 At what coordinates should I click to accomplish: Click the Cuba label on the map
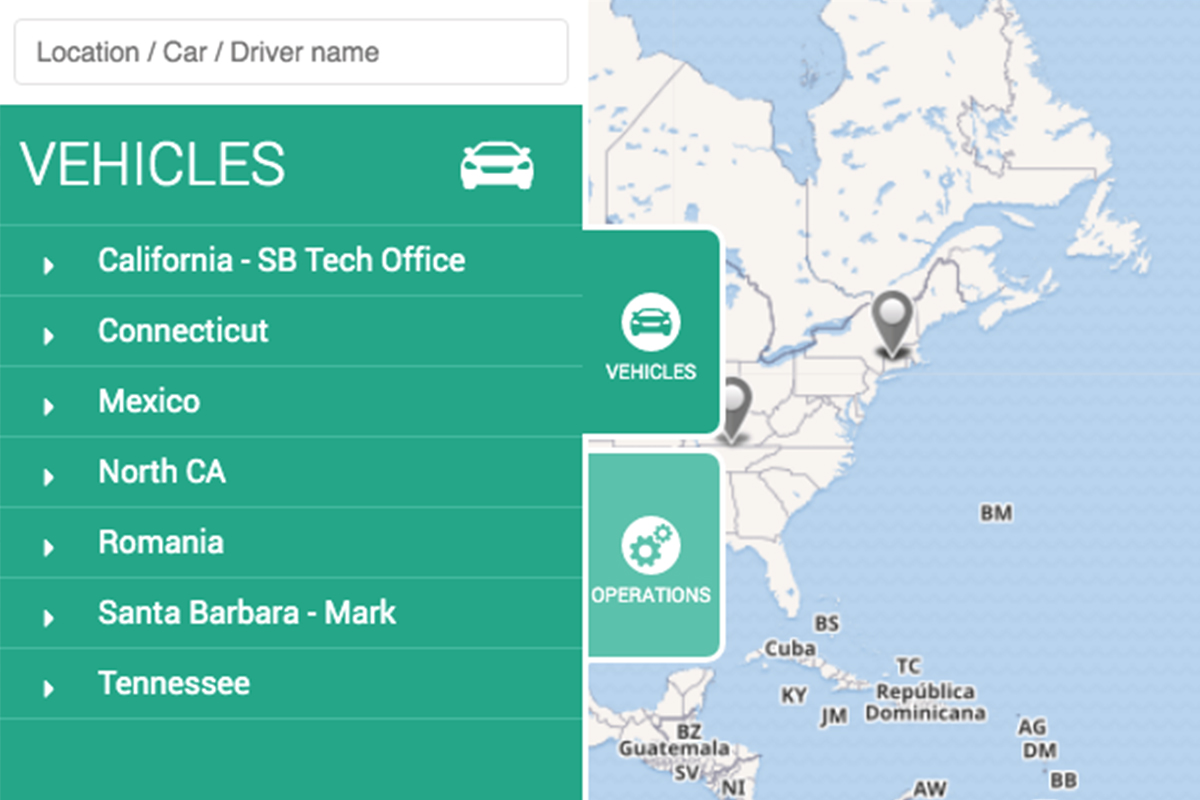790,648
